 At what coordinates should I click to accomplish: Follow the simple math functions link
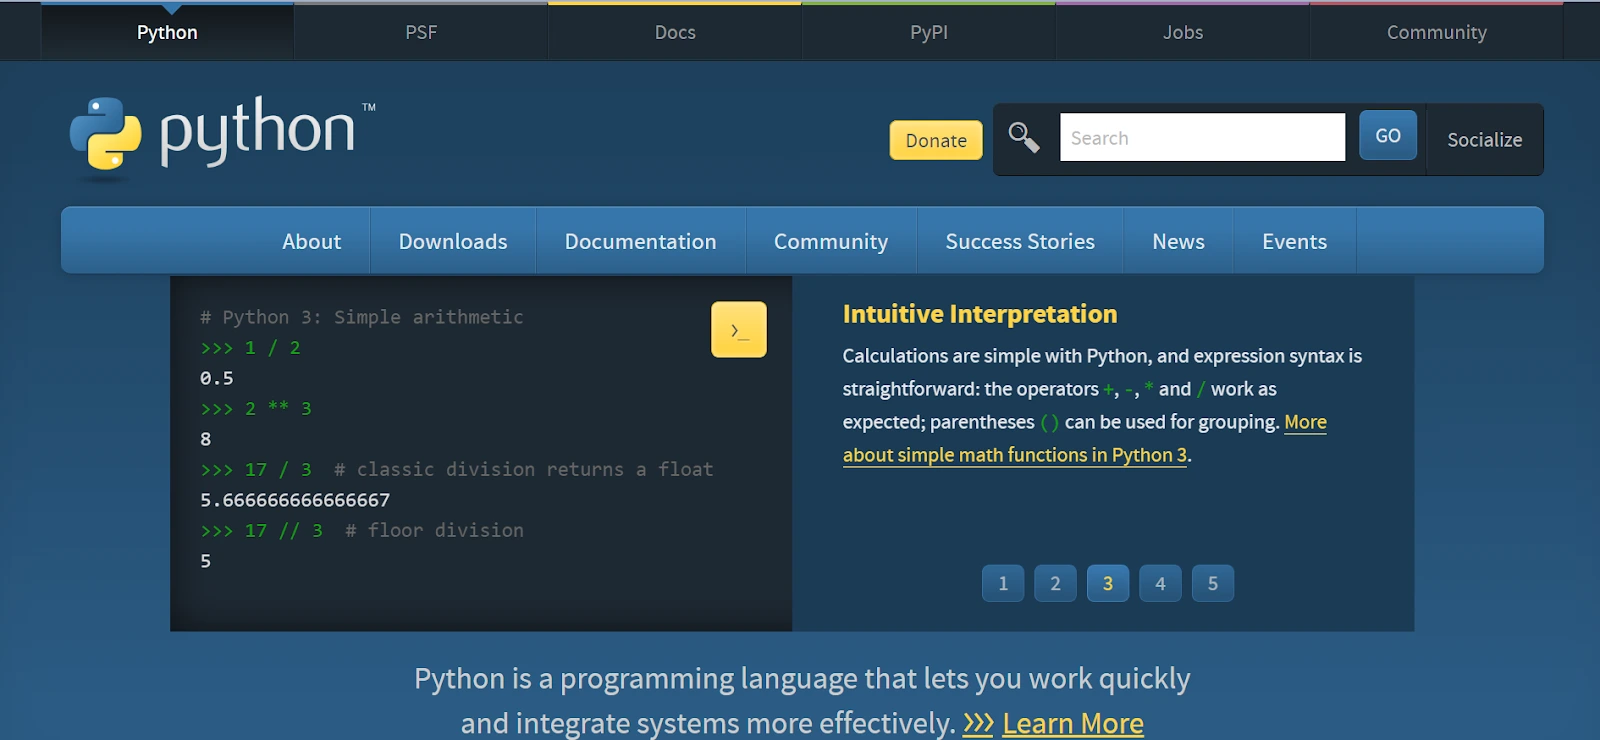(x=1015, y=455)
